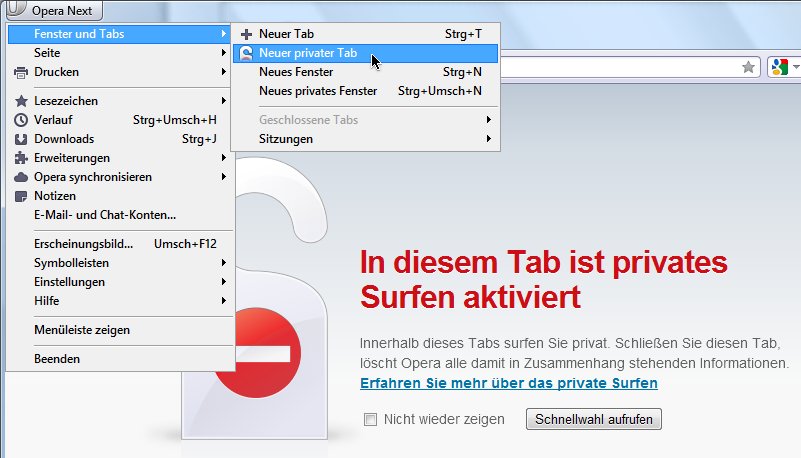Image resolution: width=801 pixels, height=458 pixels.
Task: Open Verlauf from the menu
Action: click(121, 120)
